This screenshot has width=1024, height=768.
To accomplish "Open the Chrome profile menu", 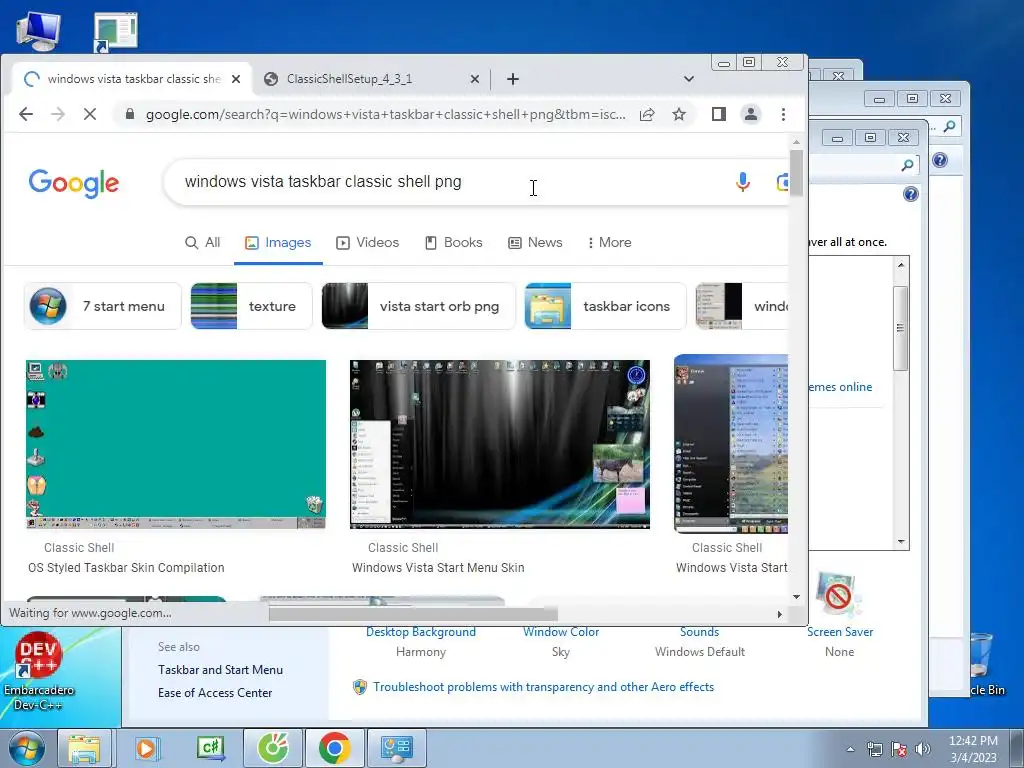I will (x=751, y=114).
